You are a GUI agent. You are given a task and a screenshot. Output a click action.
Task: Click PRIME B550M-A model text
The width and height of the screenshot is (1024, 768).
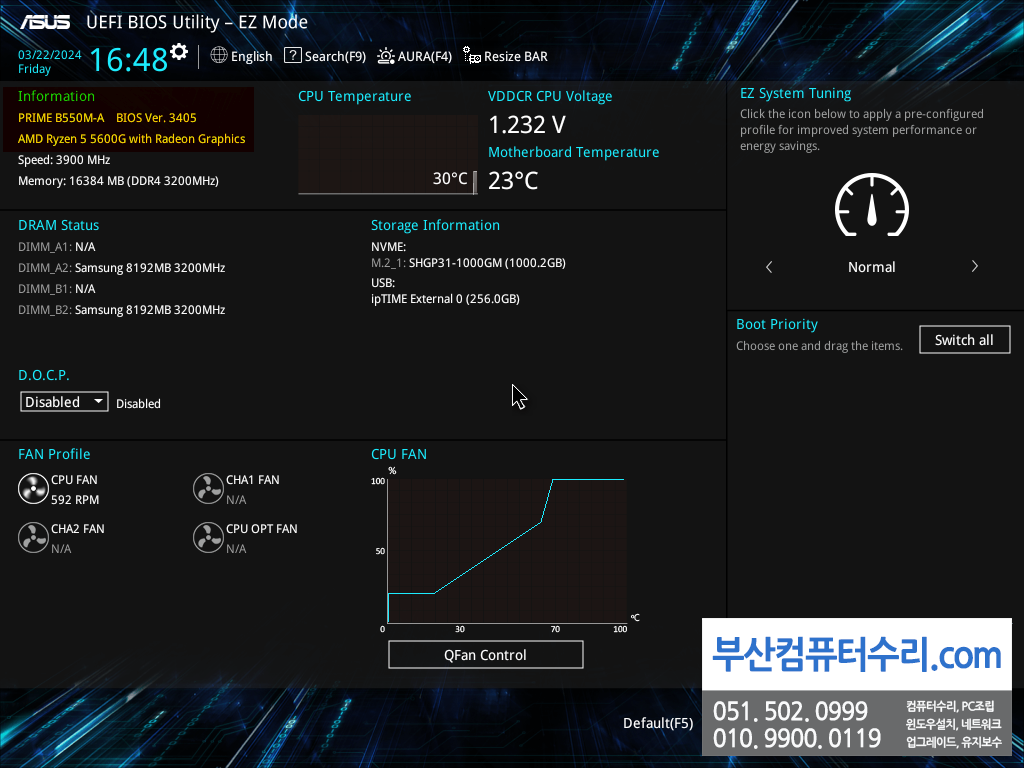coord(61,118)
